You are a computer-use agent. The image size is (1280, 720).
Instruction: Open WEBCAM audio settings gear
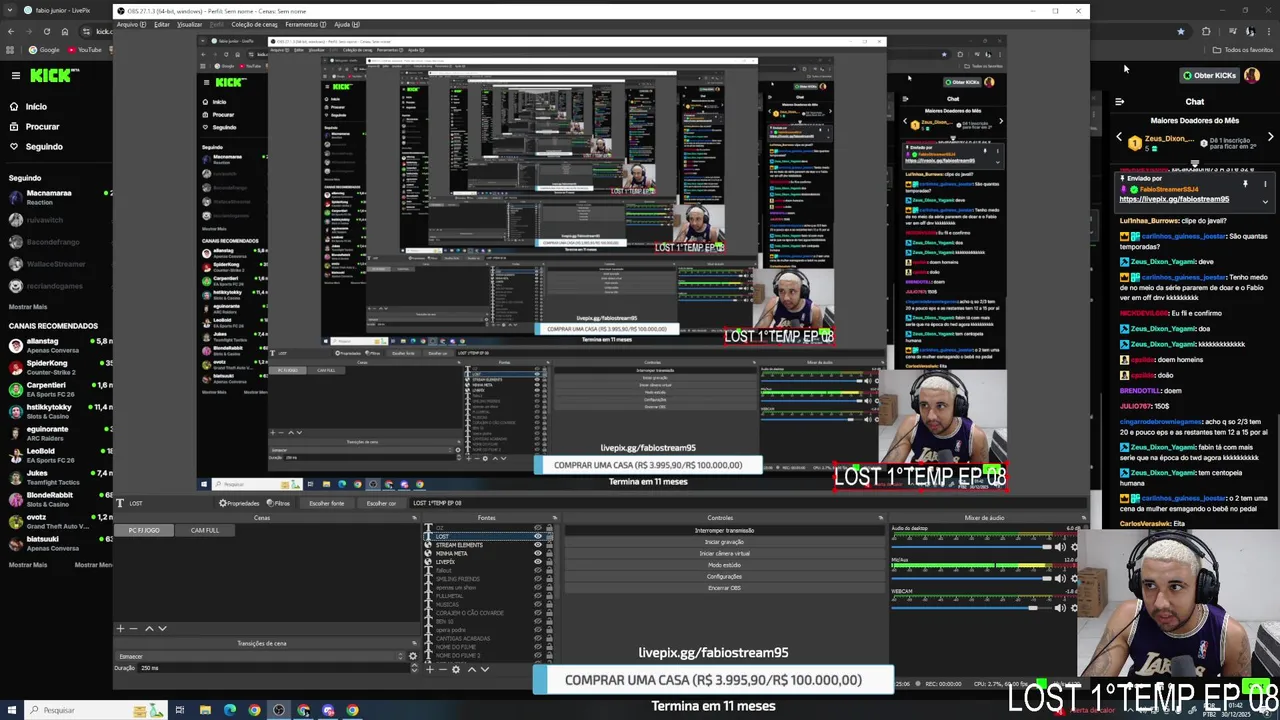(1074, 608)
